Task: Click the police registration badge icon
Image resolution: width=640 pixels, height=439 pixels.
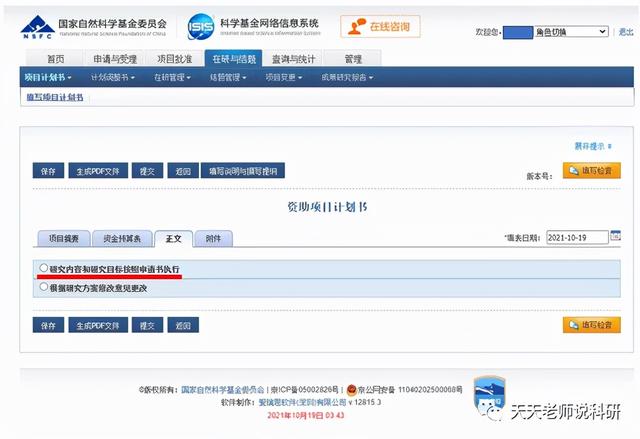Action: (x=351, y=390)
